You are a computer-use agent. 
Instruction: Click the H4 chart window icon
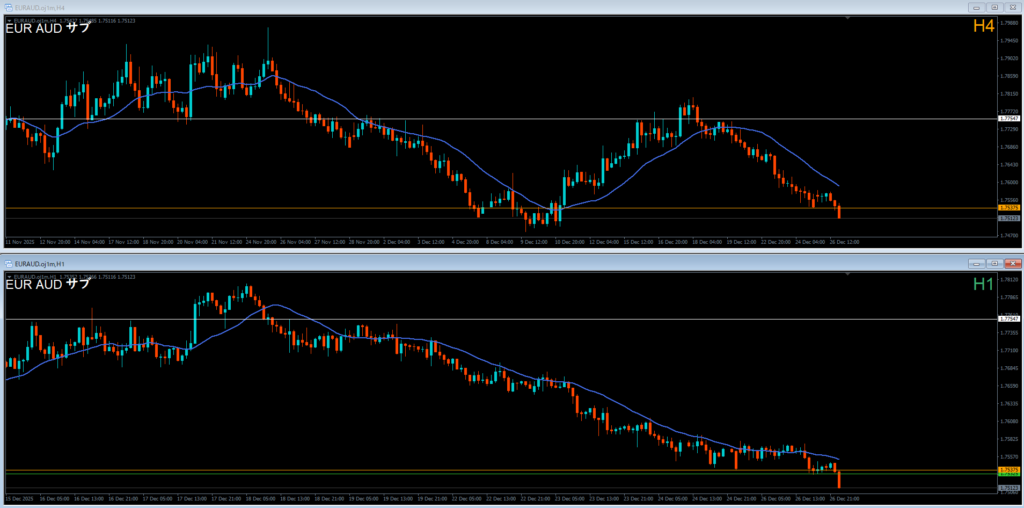pyautogui.click(x=8, y=8)
